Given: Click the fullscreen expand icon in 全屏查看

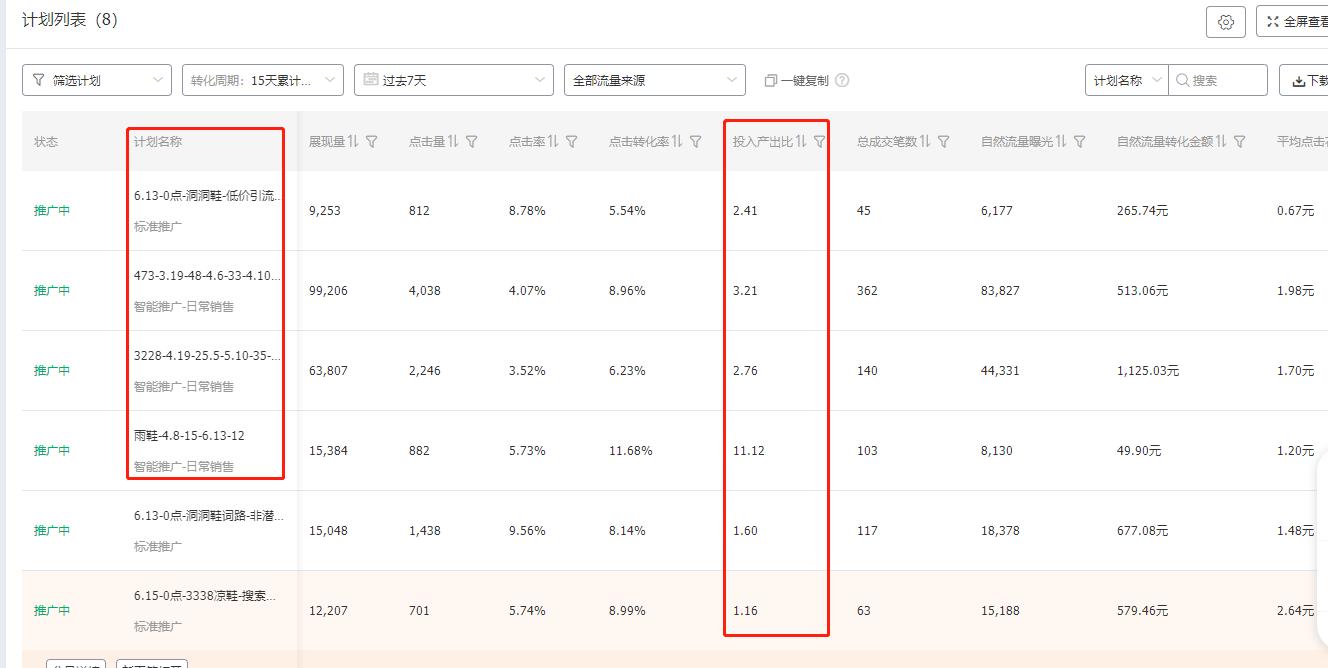Looking at the screenshot, I should [1274, 21].
